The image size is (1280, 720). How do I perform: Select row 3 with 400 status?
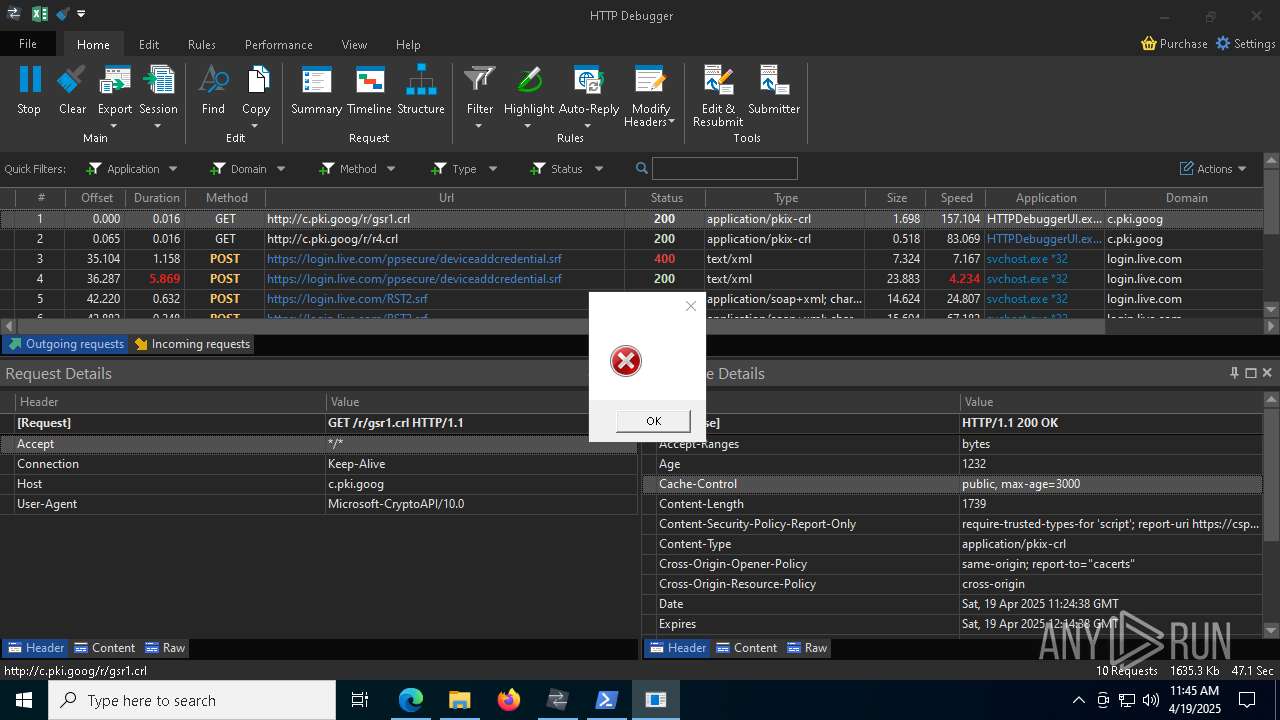tap(632, 259)
